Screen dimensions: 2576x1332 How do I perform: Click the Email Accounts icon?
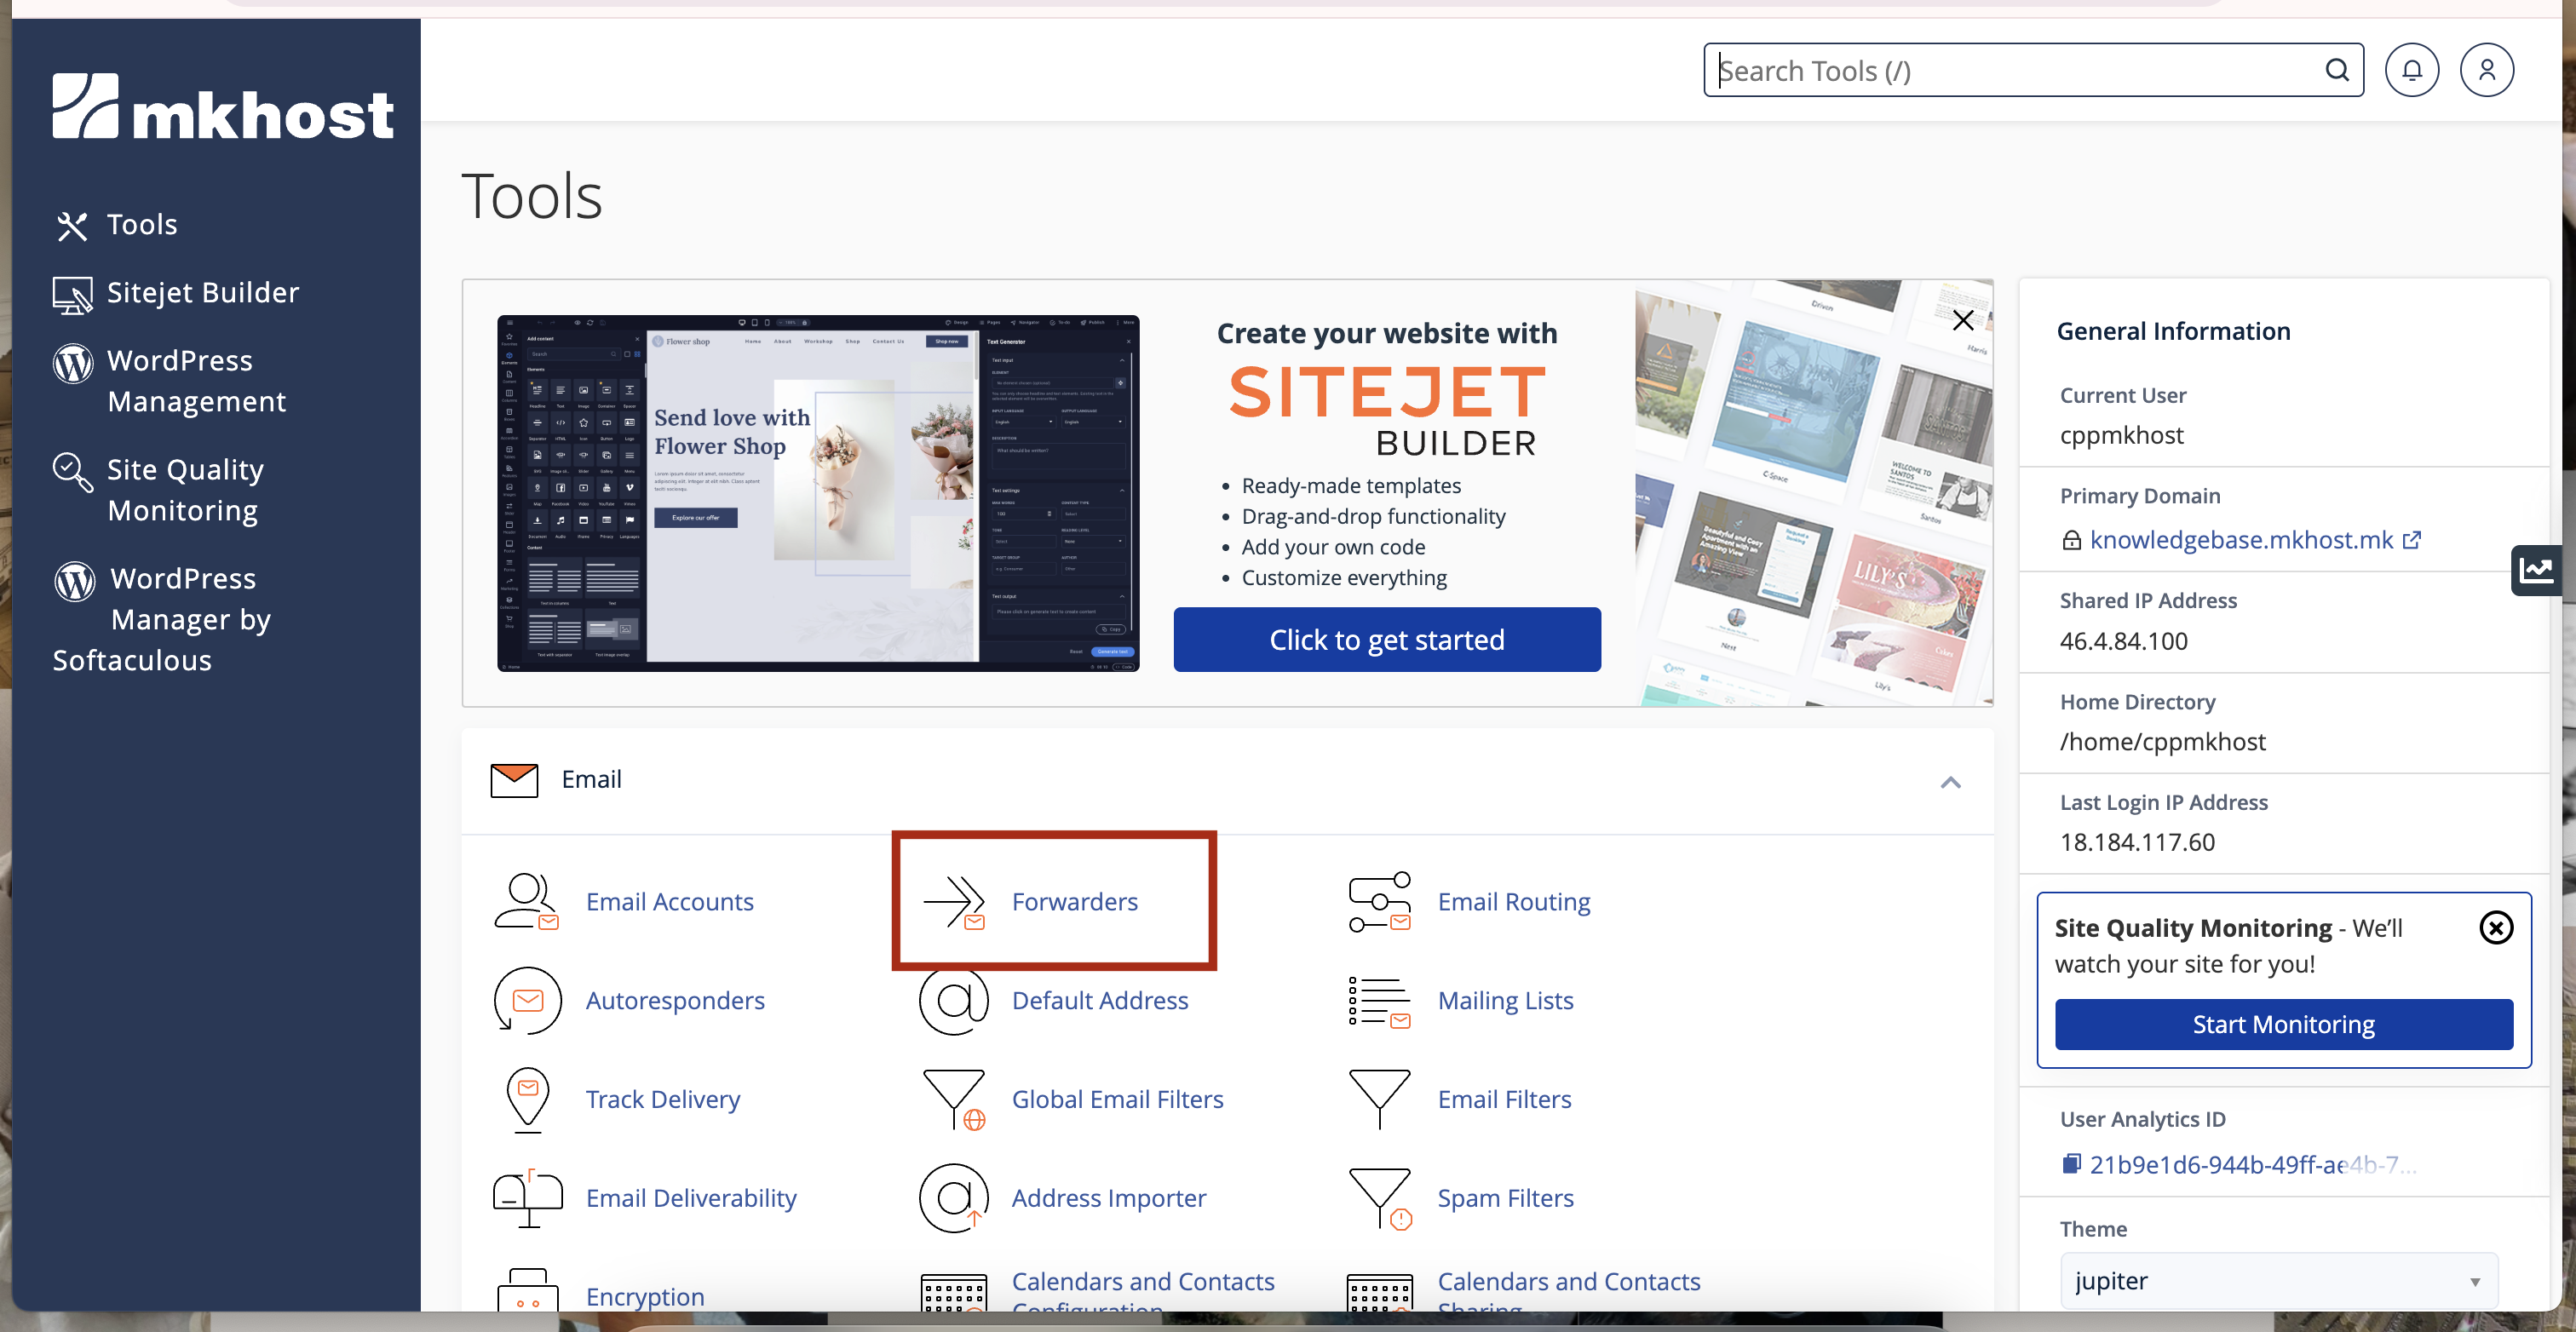pyautogui.click(x=526, y=901)
